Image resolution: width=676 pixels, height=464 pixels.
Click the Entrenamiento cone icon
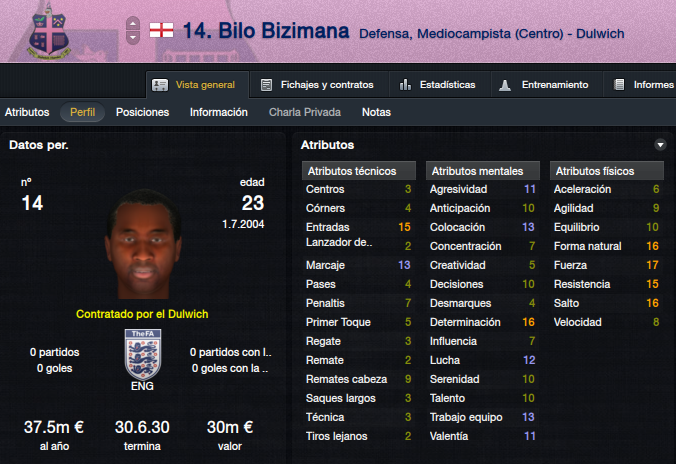point(505,85)
